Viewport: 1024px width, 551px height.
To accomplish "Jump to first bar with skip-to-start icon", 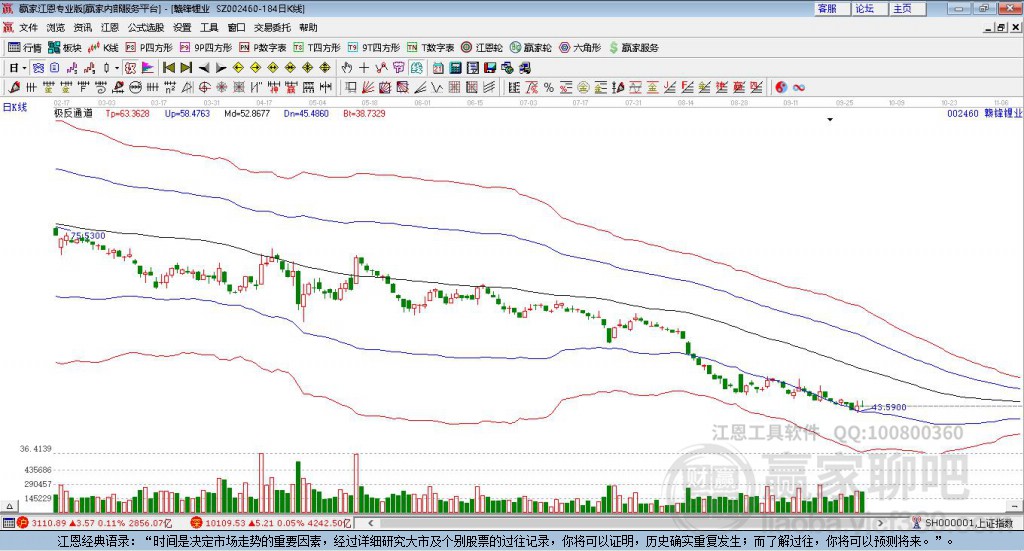I will [168, 68].
